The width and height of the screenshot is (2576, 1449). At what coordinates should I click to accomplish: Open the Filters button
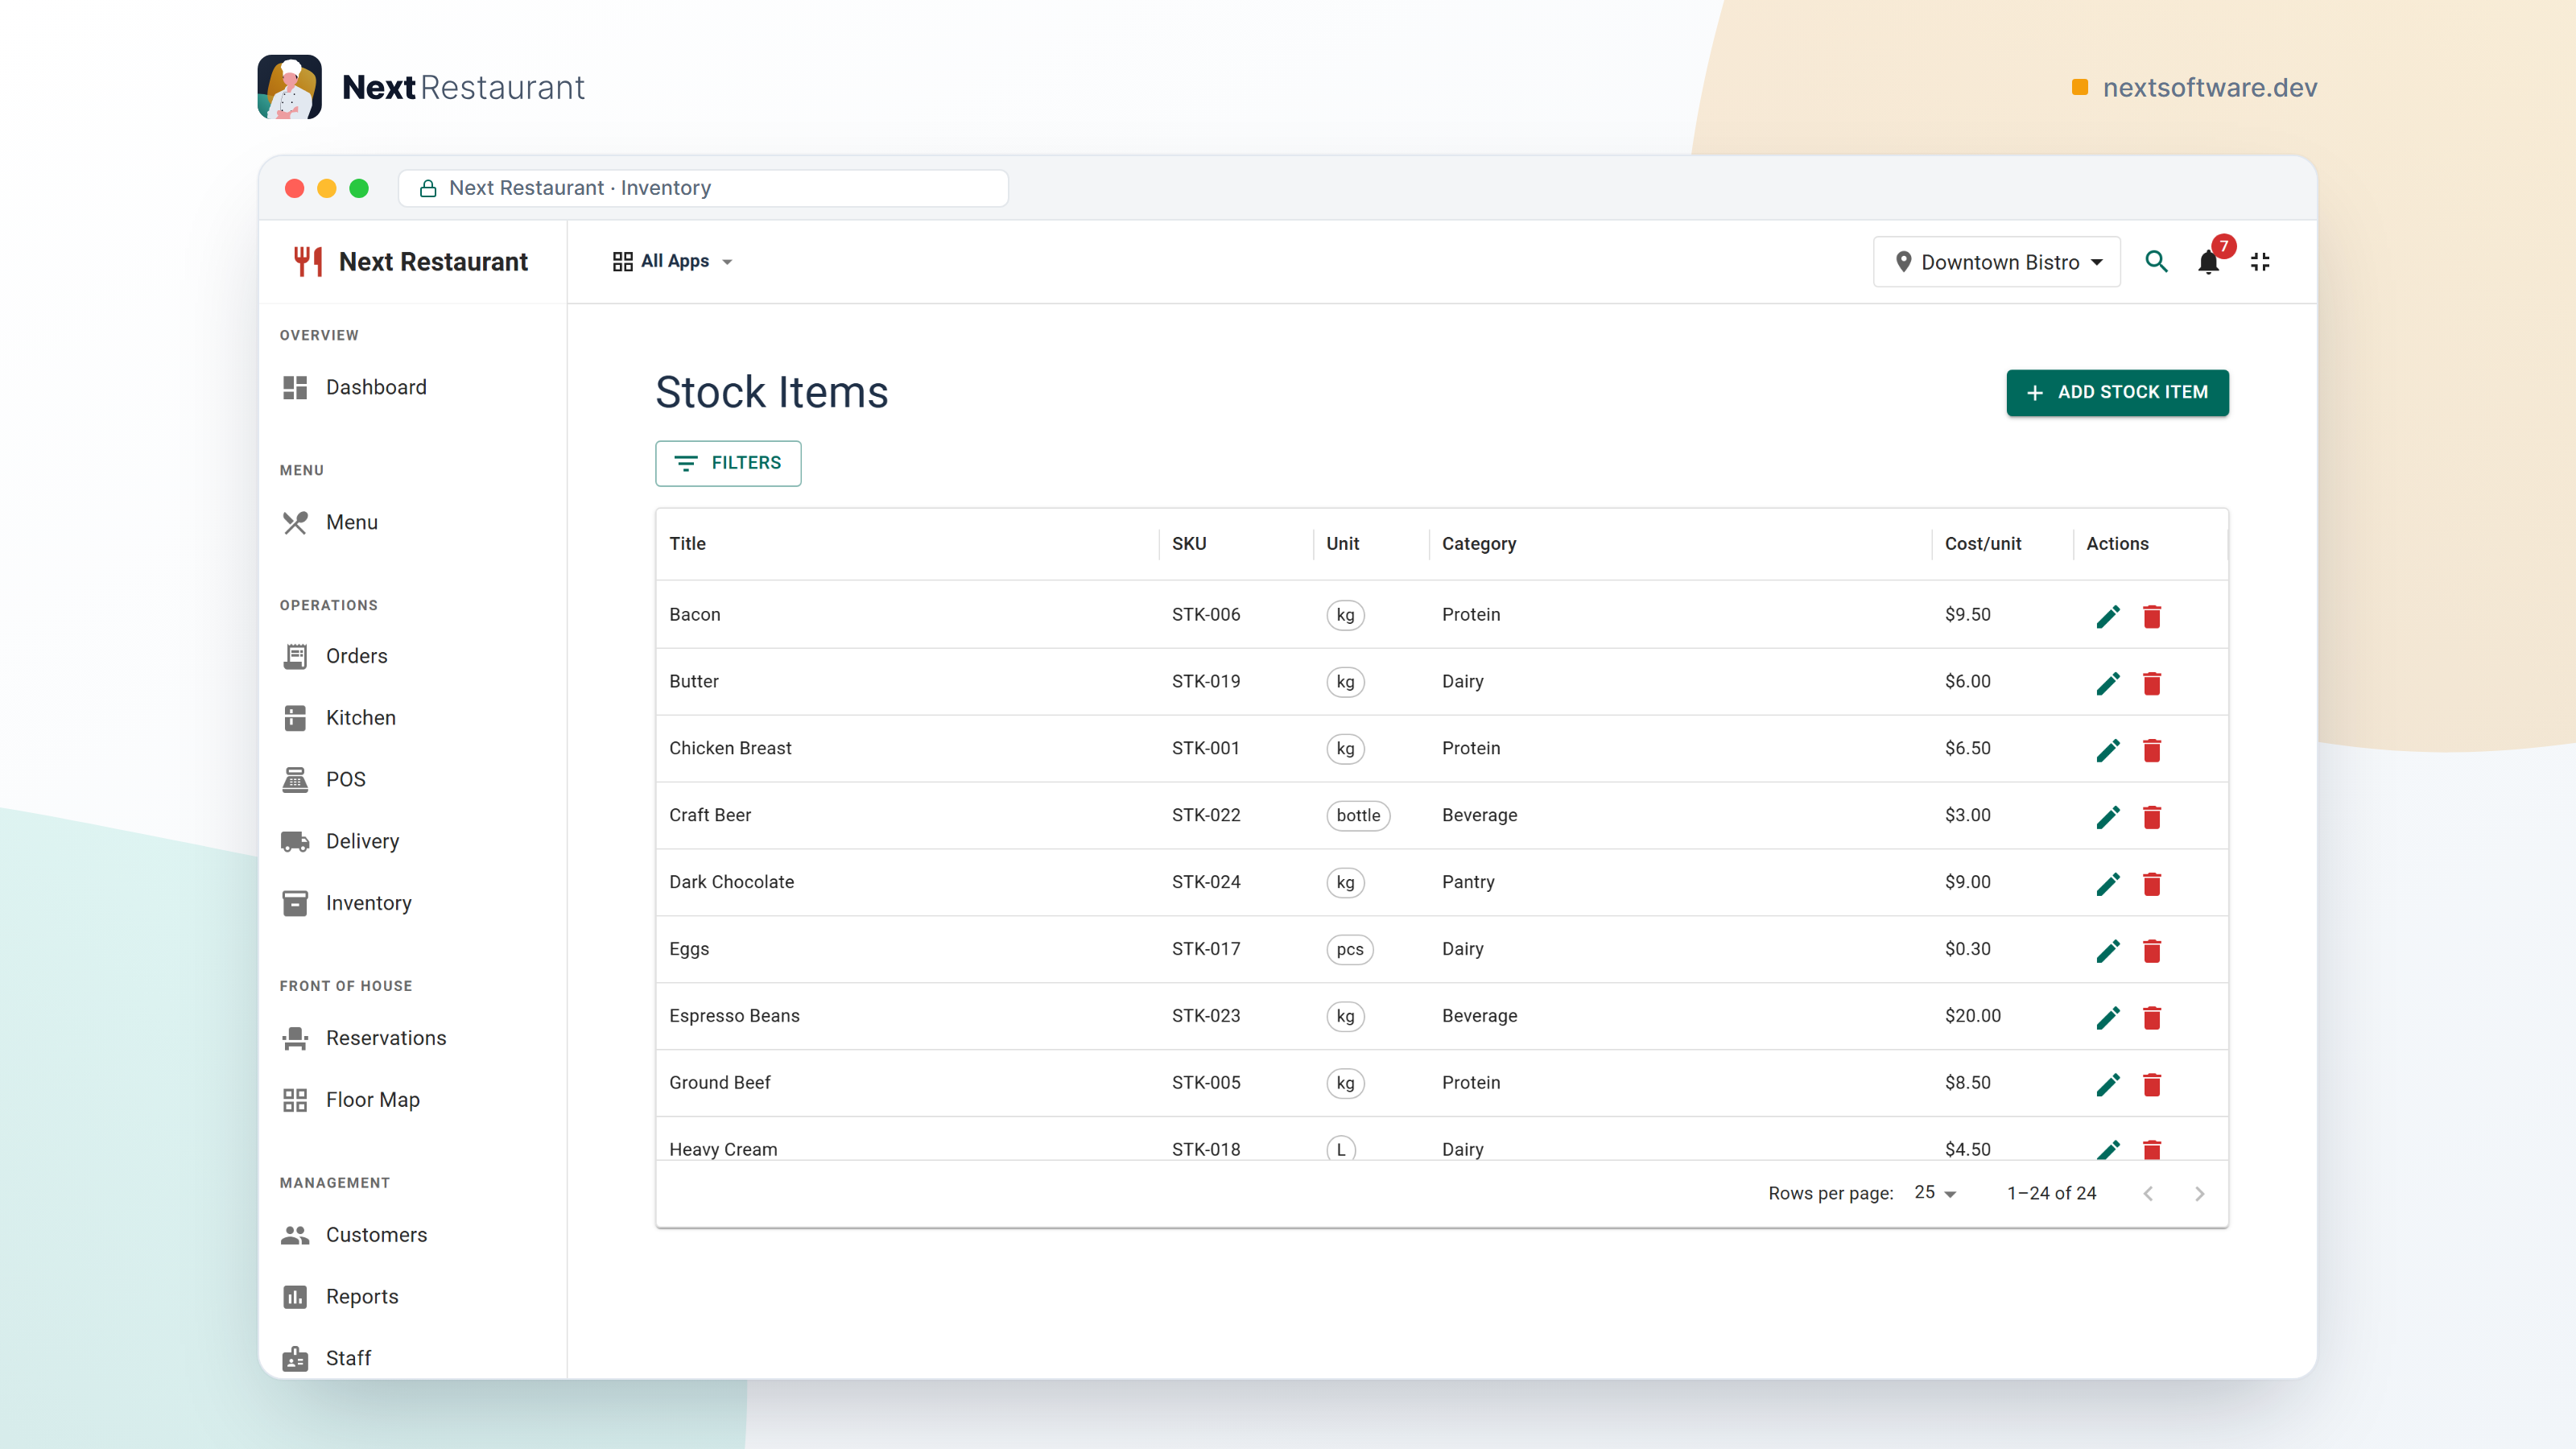tap(728, 463)
